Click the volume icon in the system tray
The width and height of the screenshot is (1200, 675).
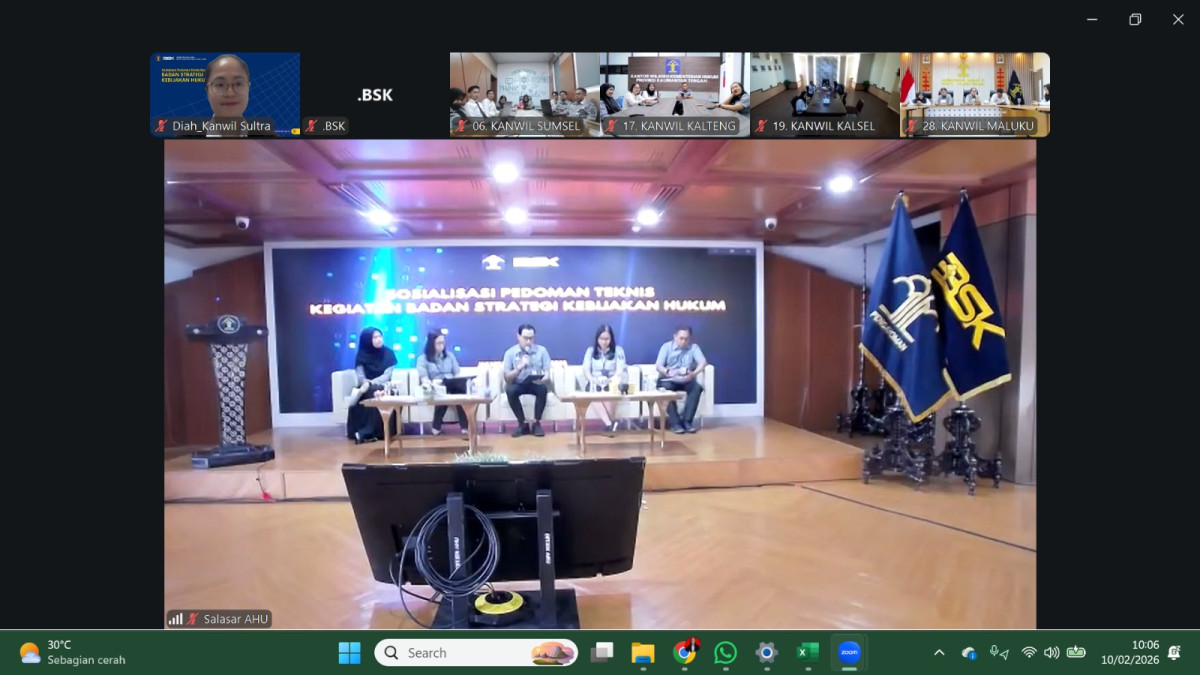coord(1051,653)
